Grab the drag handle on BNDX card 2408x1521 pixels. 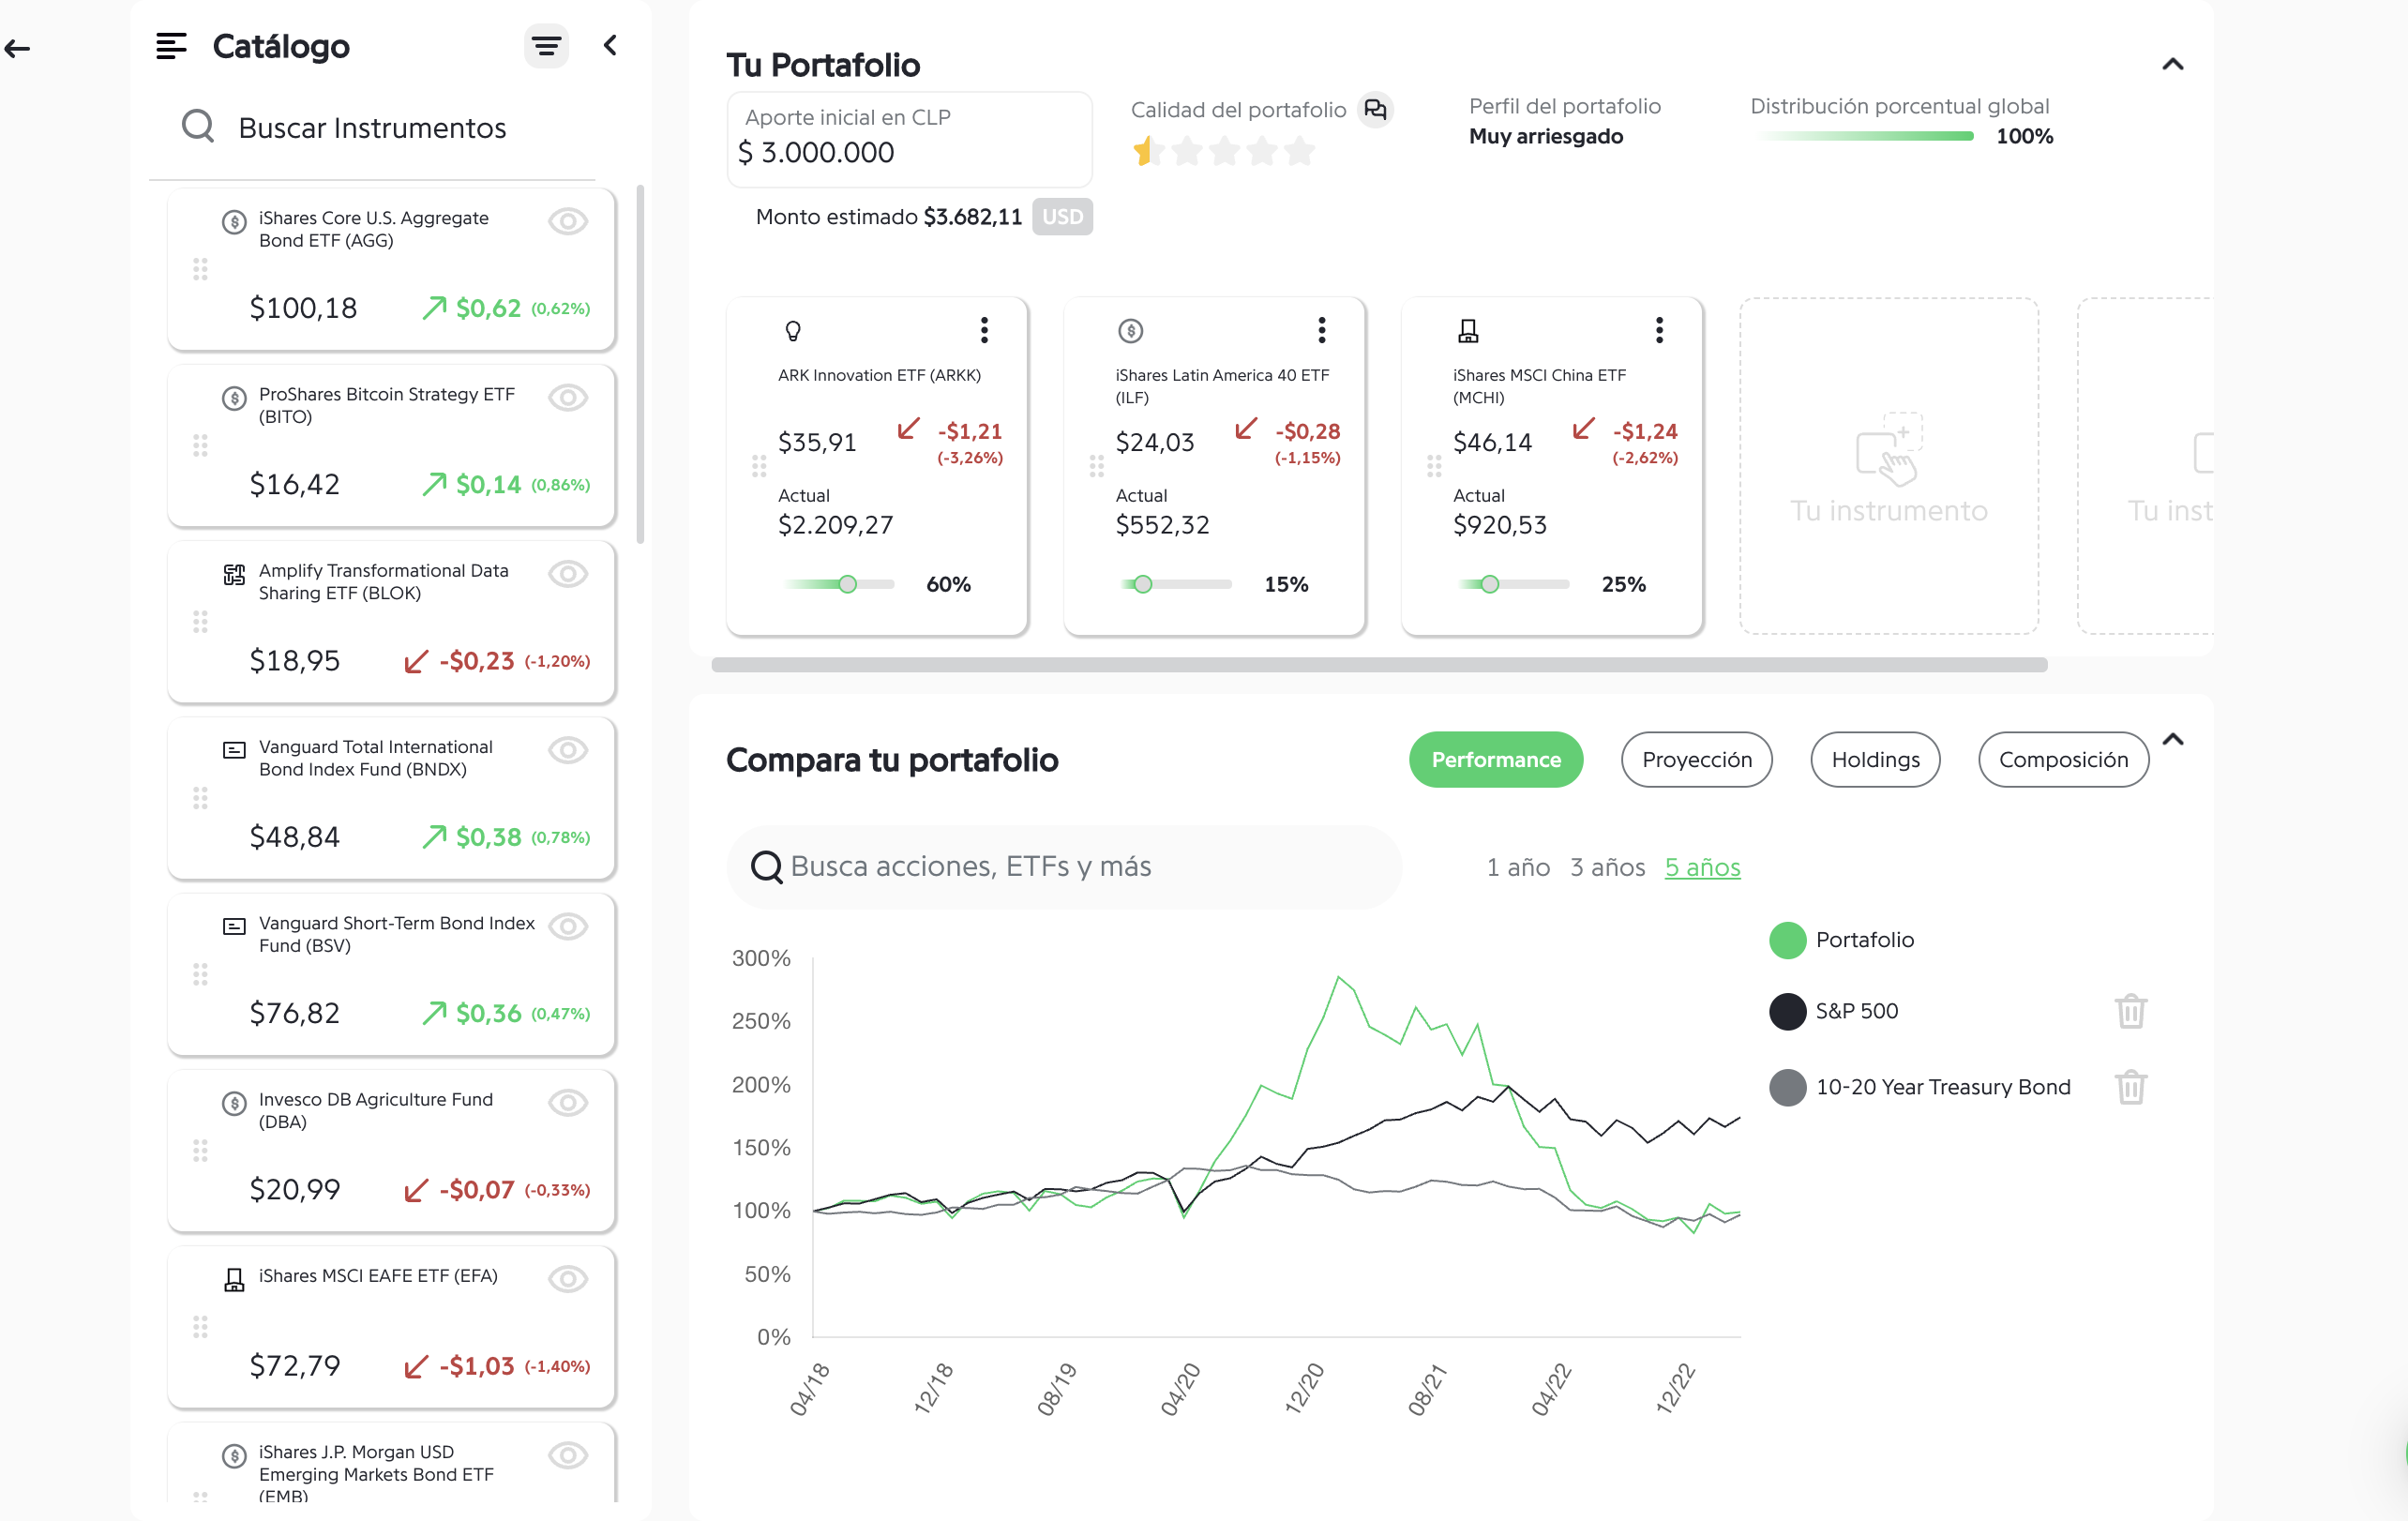pyautogui.click(x=200, y=797)
